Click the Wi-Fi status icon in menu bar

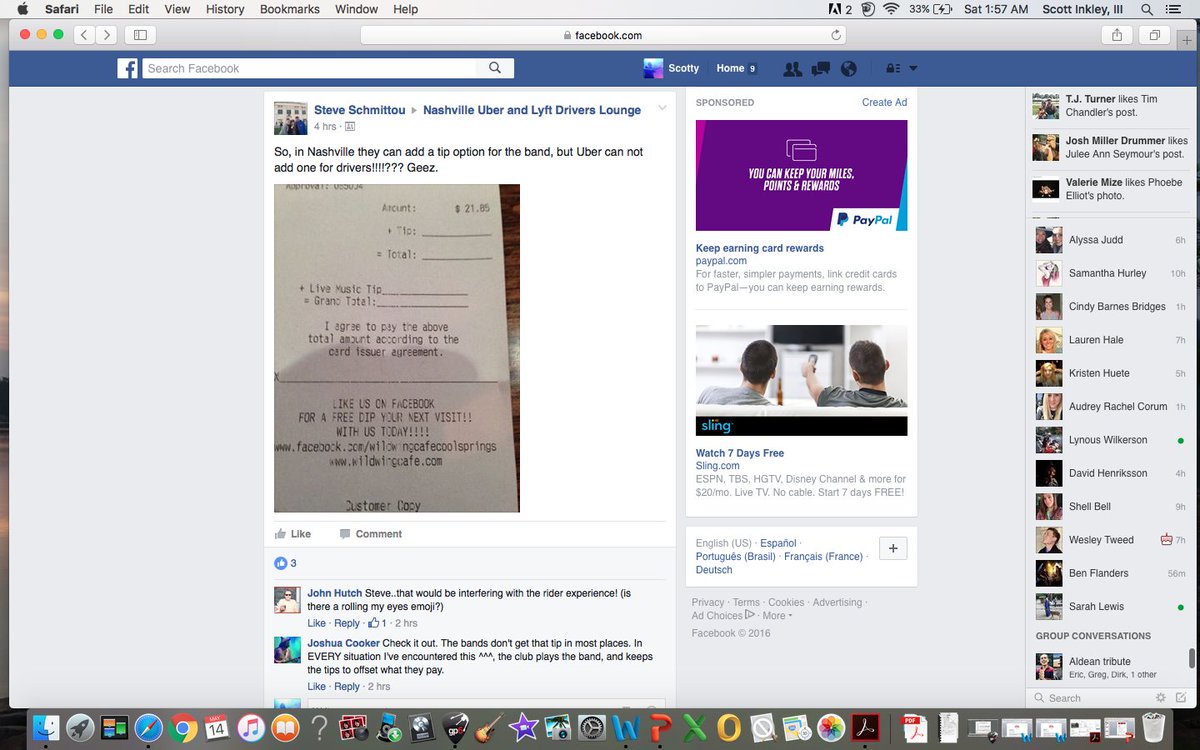click(891, 9)
